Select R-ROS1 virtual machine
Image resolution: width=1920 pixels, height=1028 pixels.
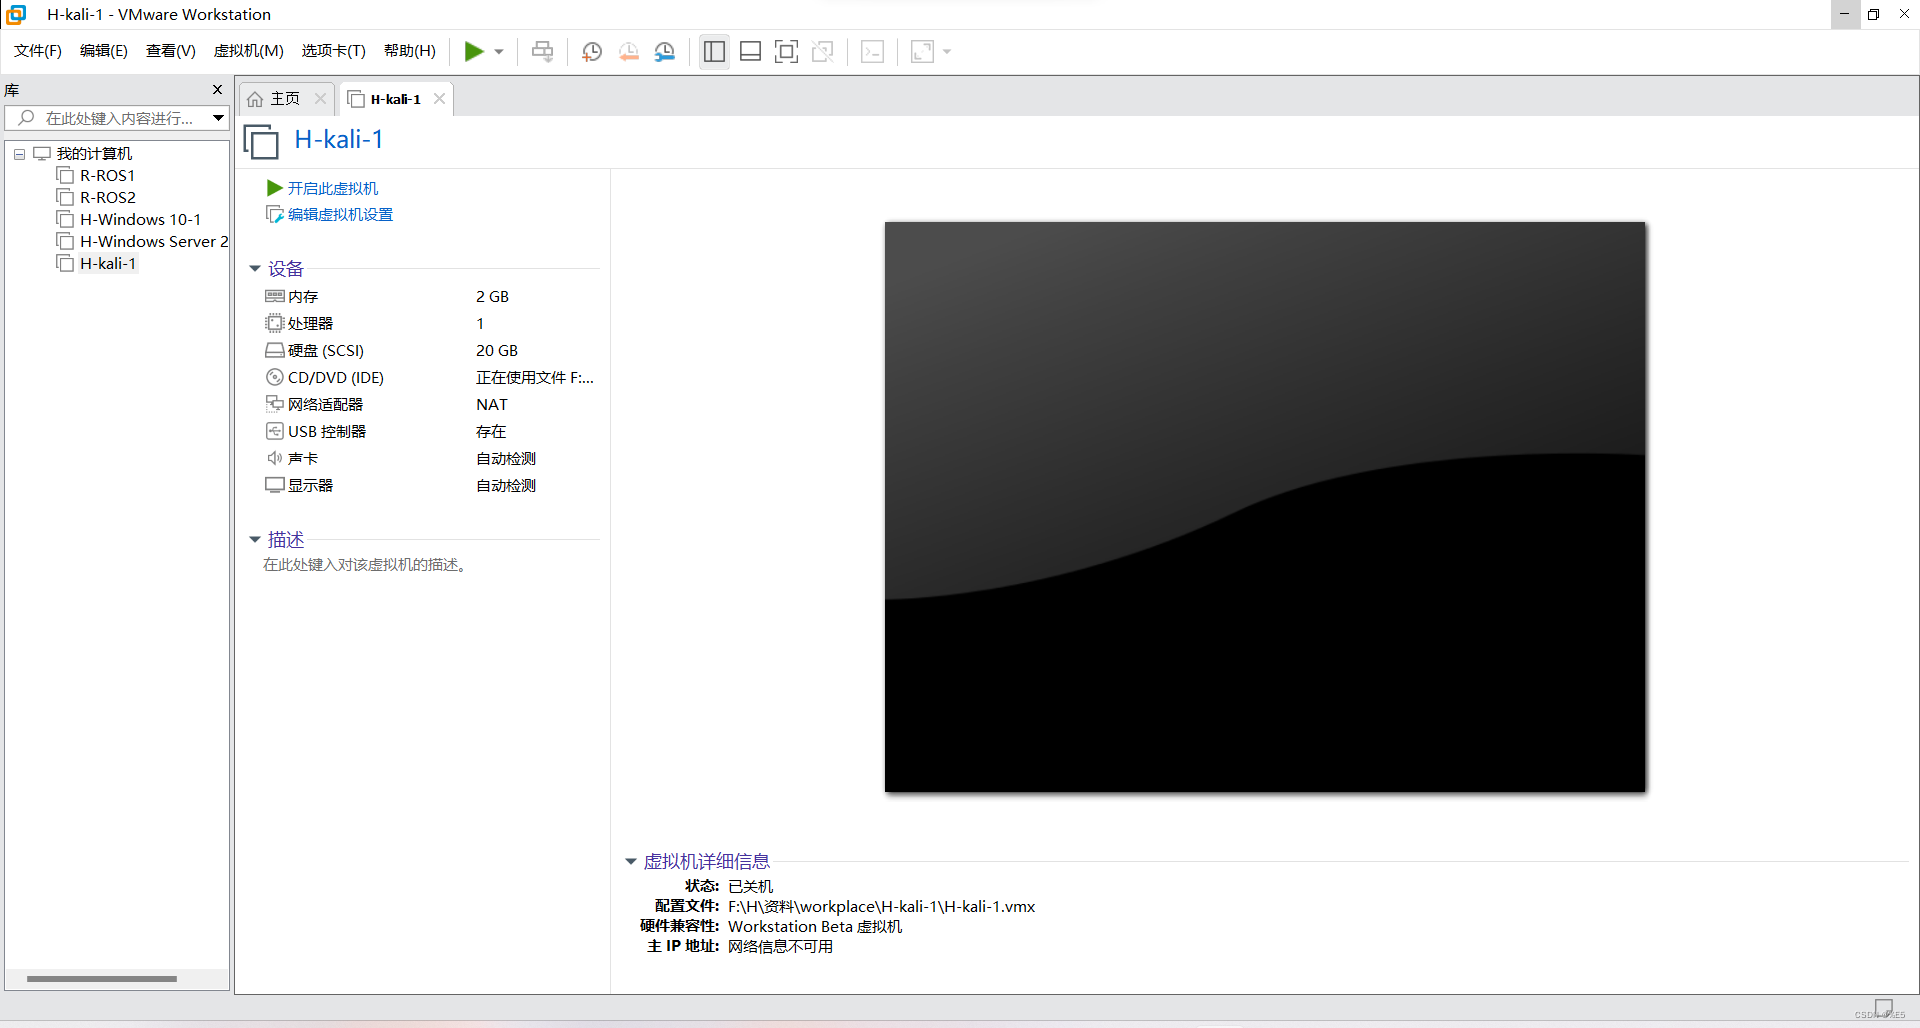point(107,176)
